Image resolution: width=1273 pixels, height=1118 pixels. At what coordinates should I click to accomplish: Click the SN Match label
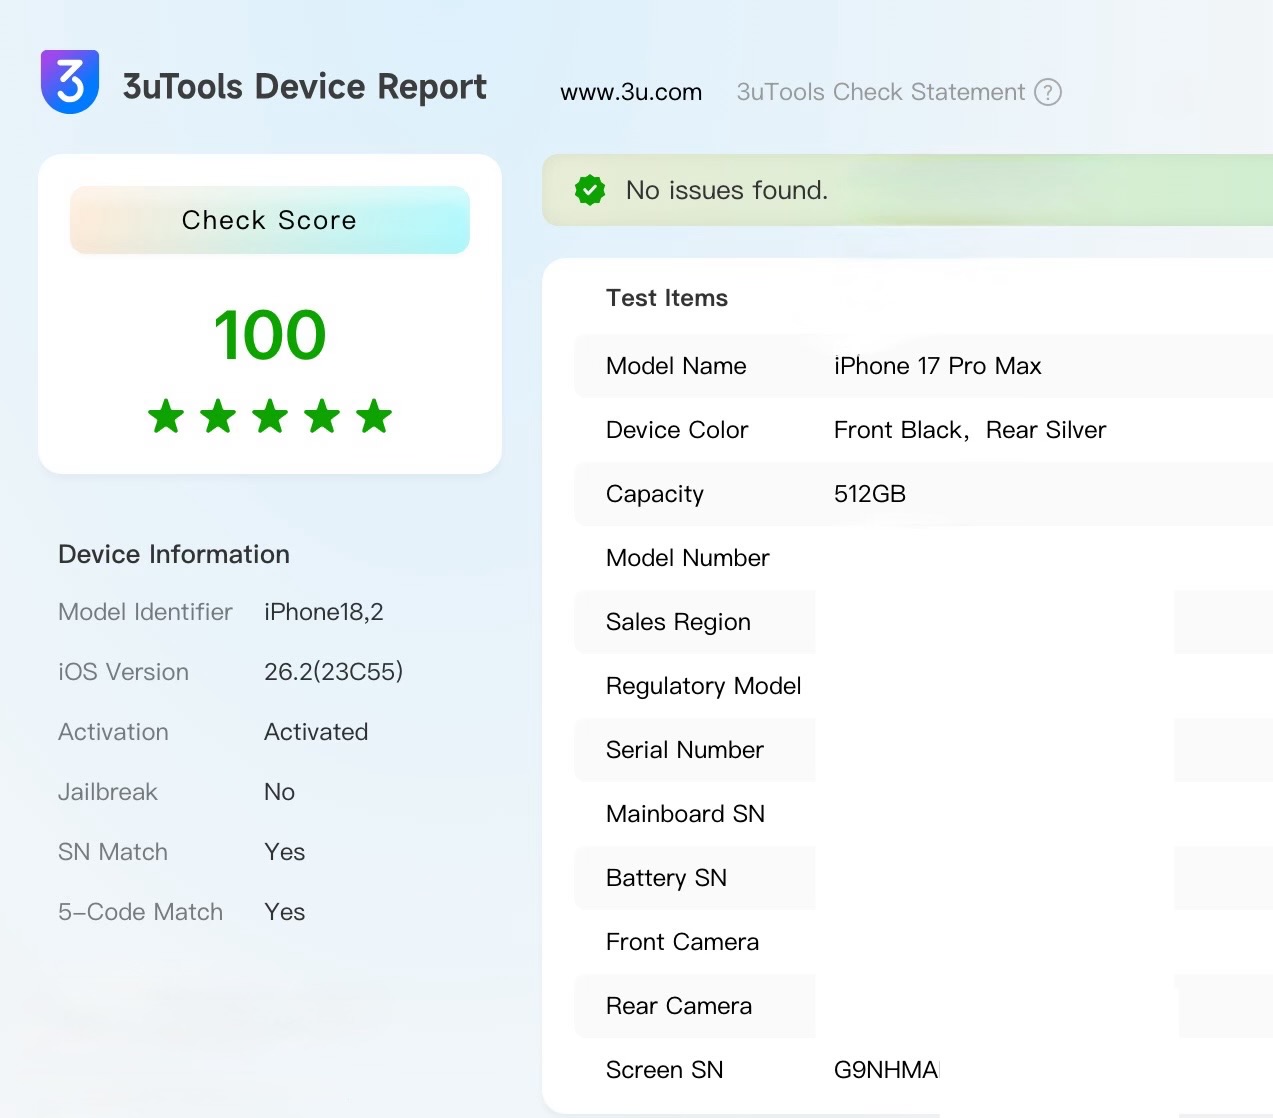coord(113,852)
